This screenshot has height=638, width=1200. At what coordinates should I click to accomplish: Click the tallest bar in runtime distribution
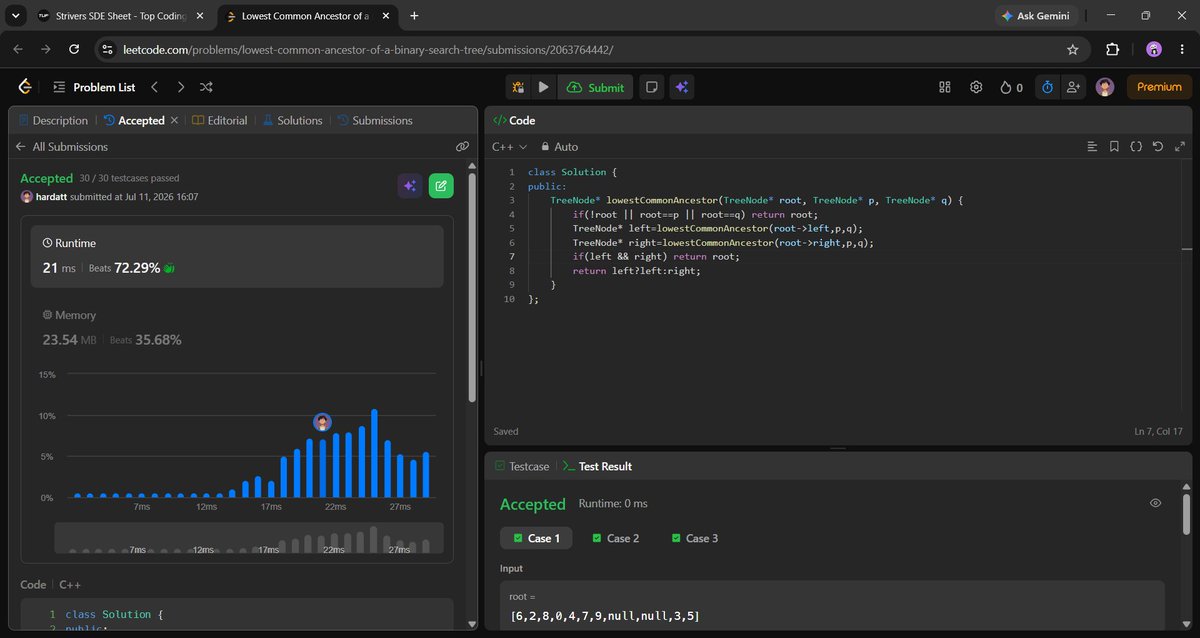point(374,453)
